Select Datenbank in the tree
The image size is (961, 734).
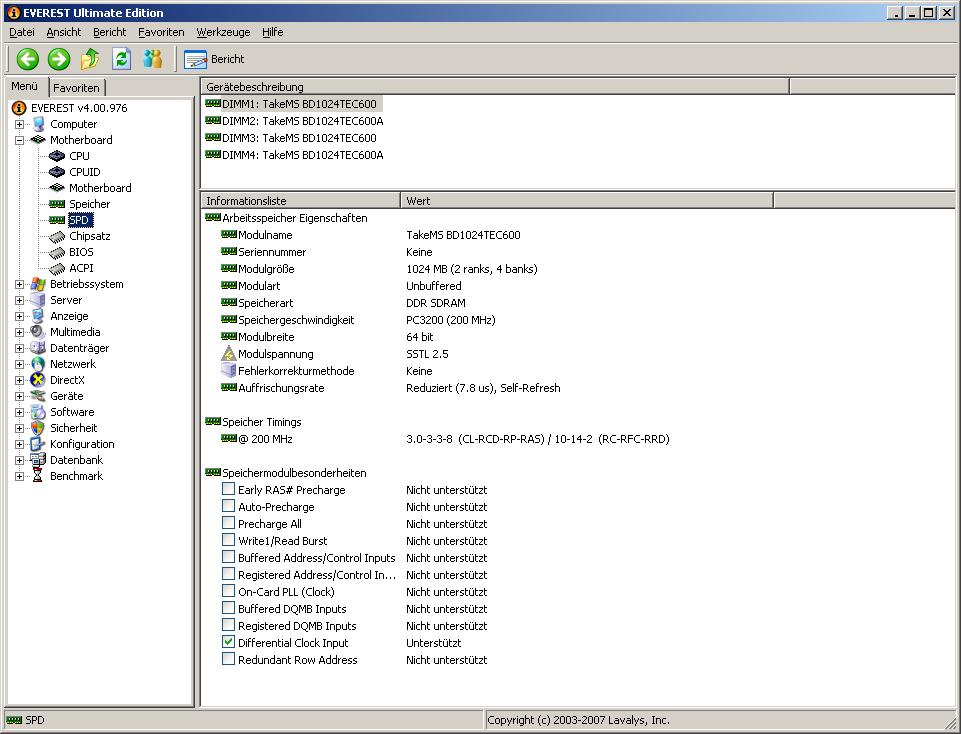(76, 460)
